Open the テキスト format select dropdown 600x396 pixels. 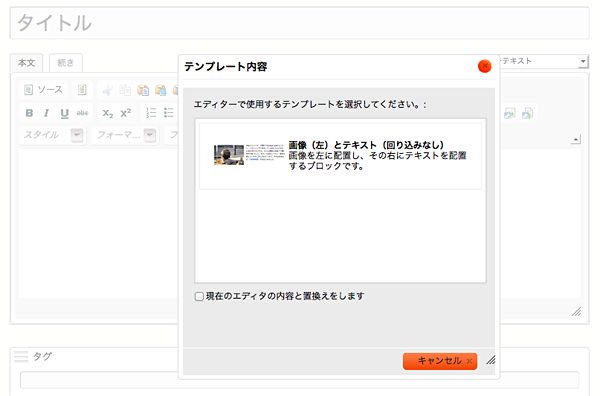click(x=544, y=61)
